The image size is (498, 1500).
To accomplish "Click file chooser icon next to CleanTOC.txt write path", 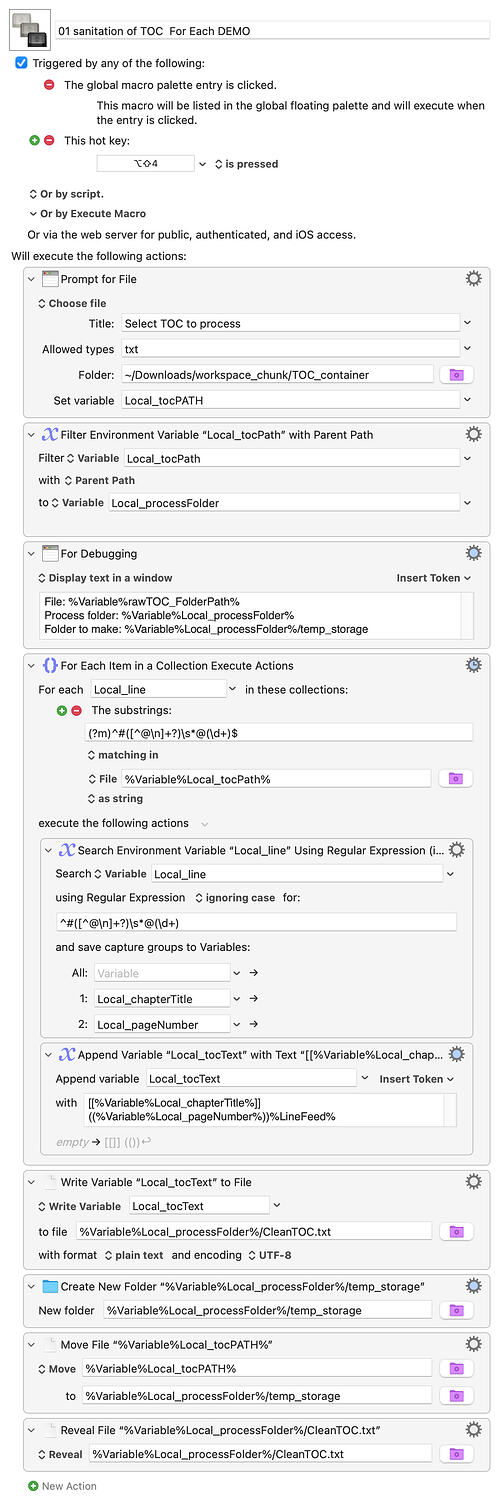I will click(456, 1231).
